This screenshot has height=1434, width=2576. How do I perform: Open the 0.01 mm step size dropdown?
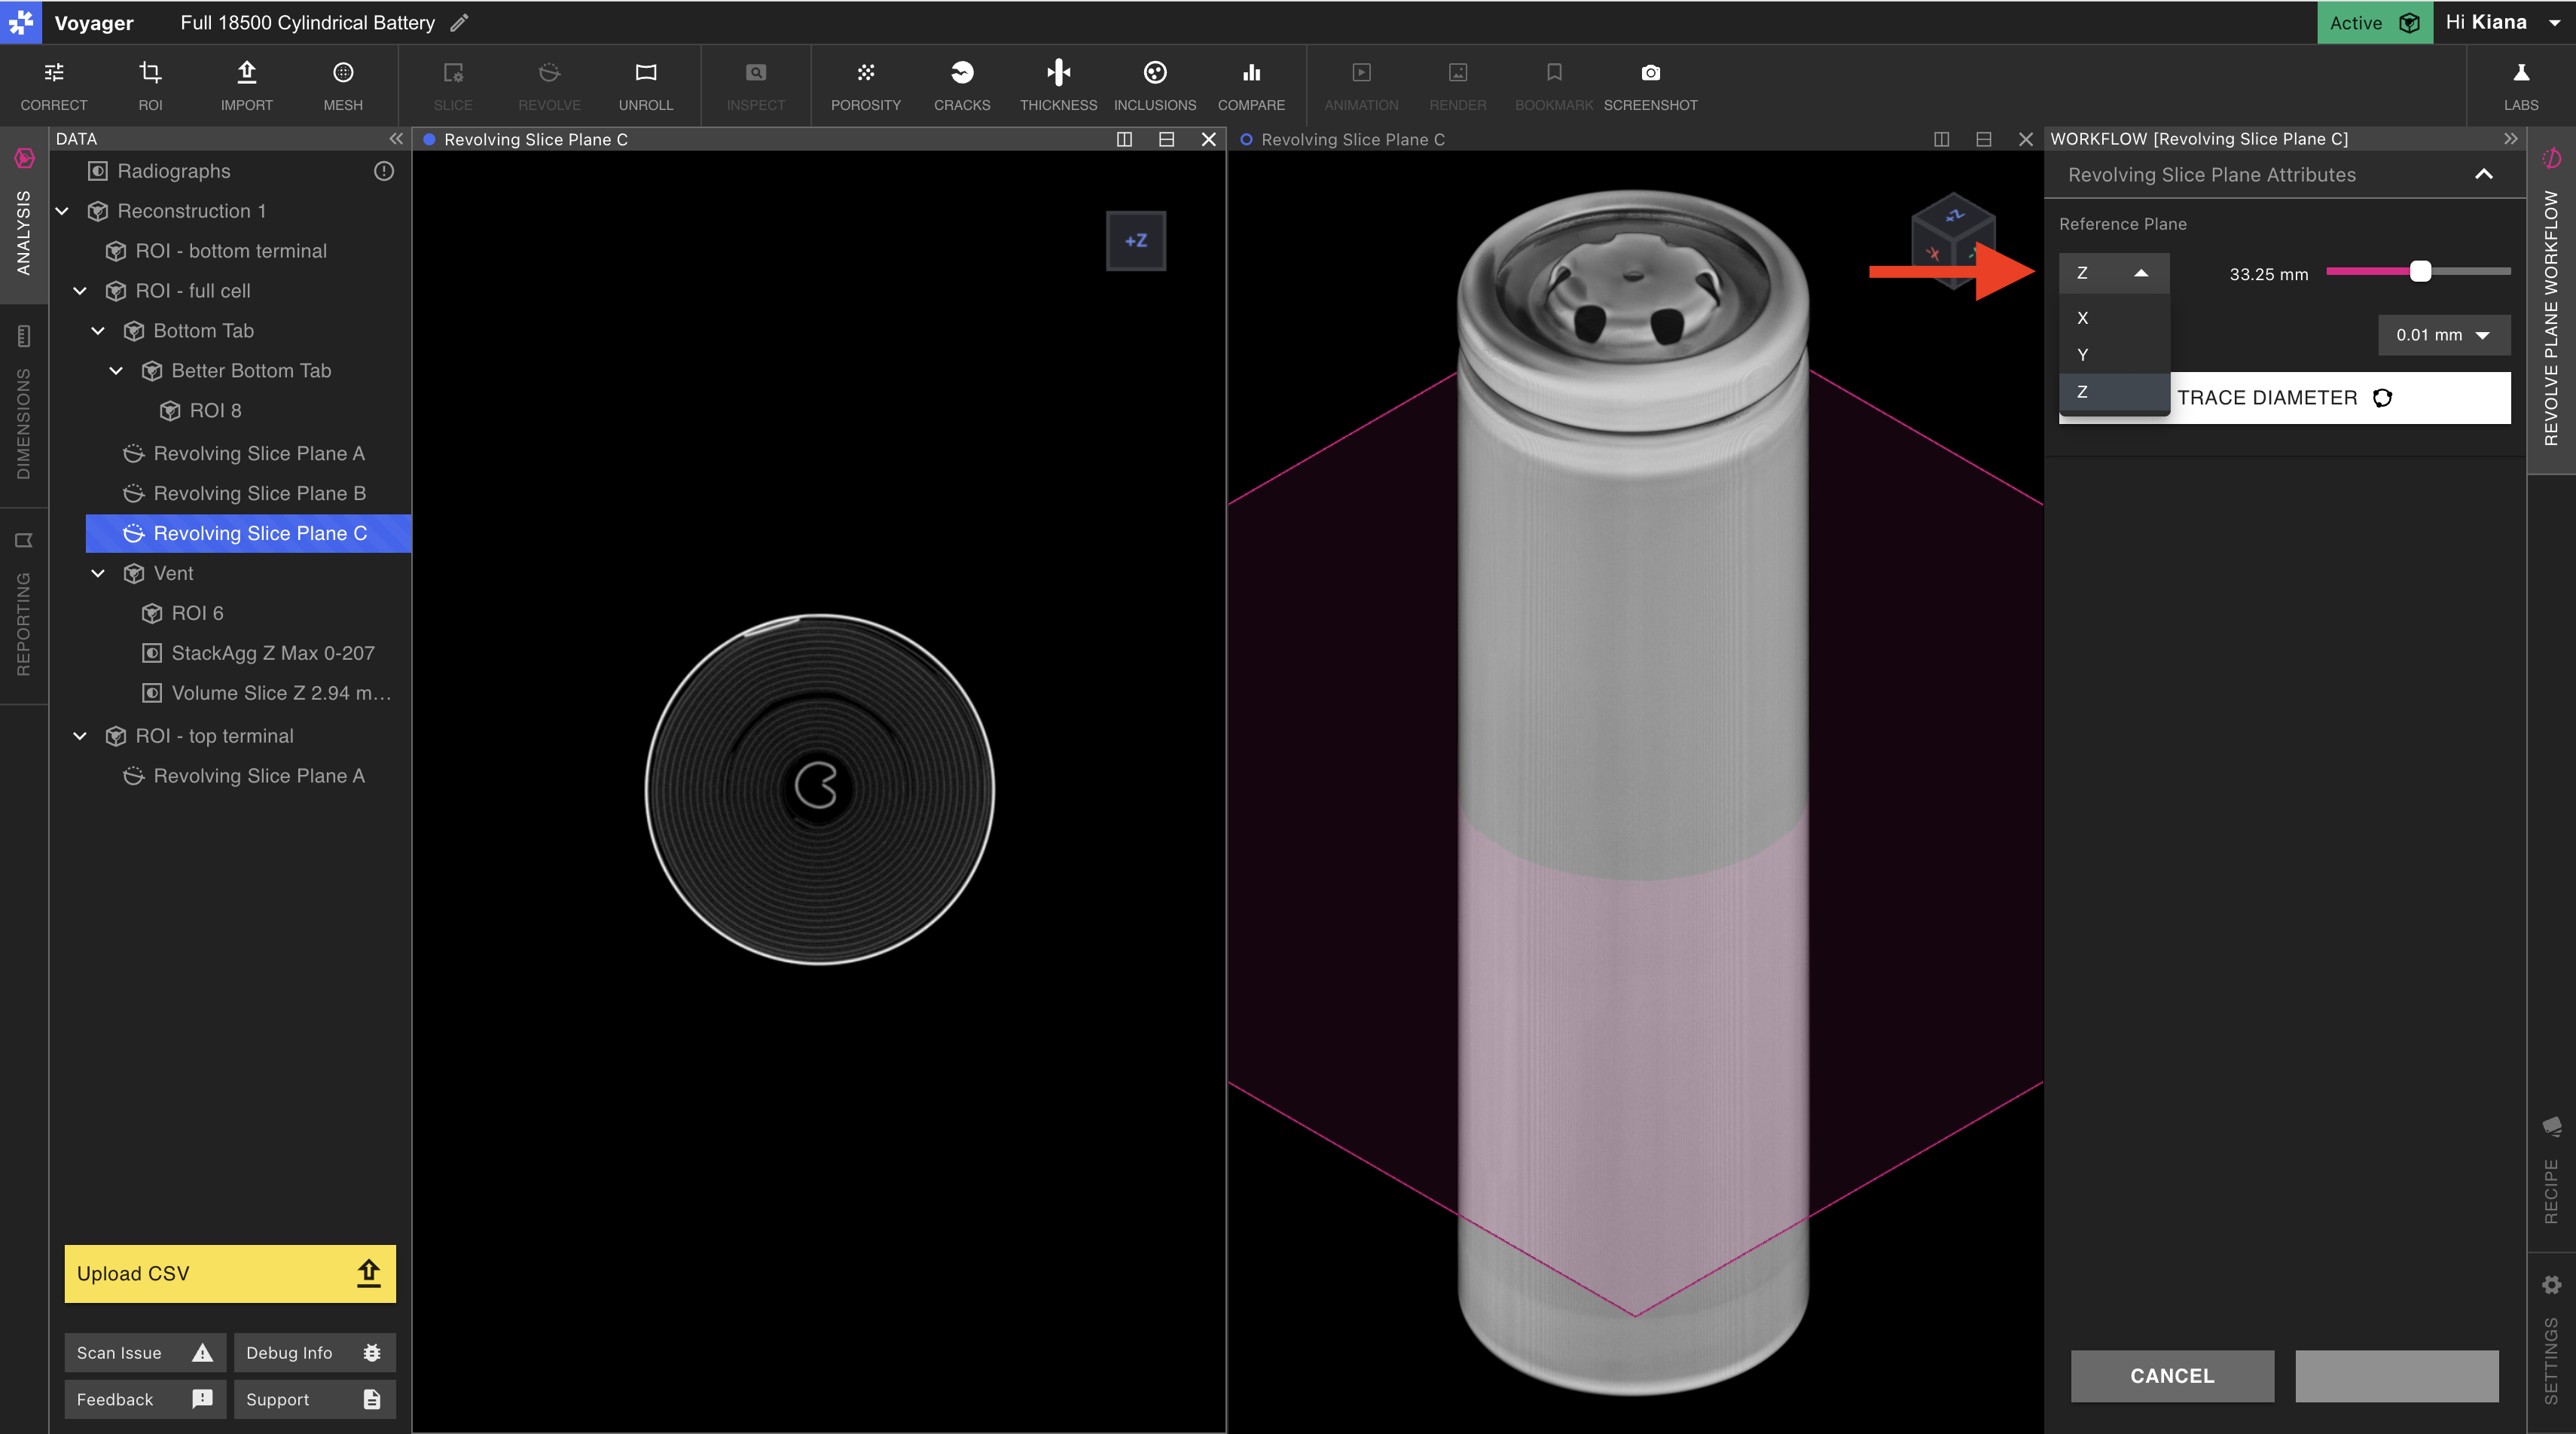(2443, 335)
